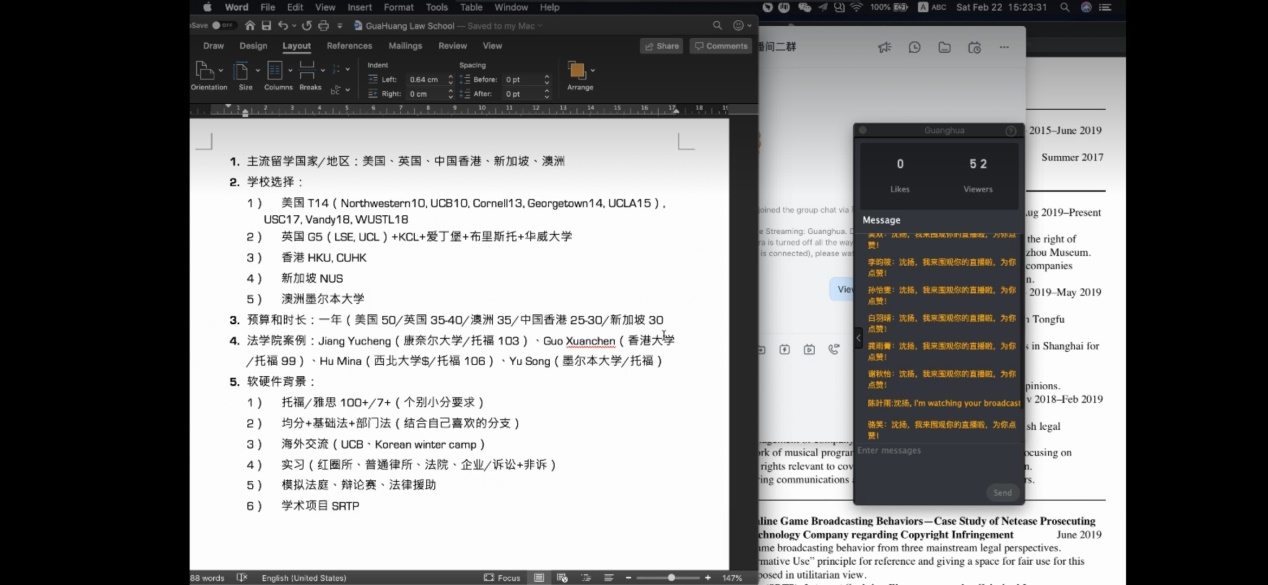Switch to the References ribbon tab

(349, 46)
